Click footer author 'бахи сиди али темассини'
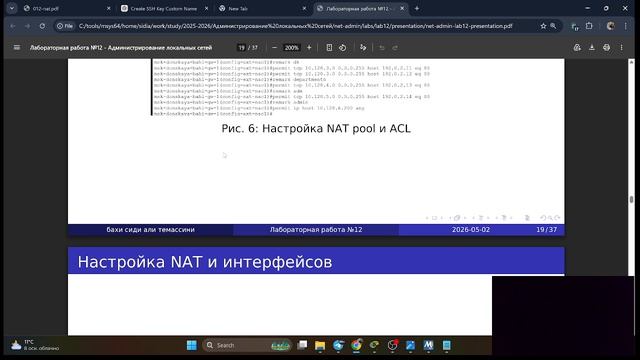Image resolution: width=640 pixels, height=360 pixels. (x=150, y=230)
